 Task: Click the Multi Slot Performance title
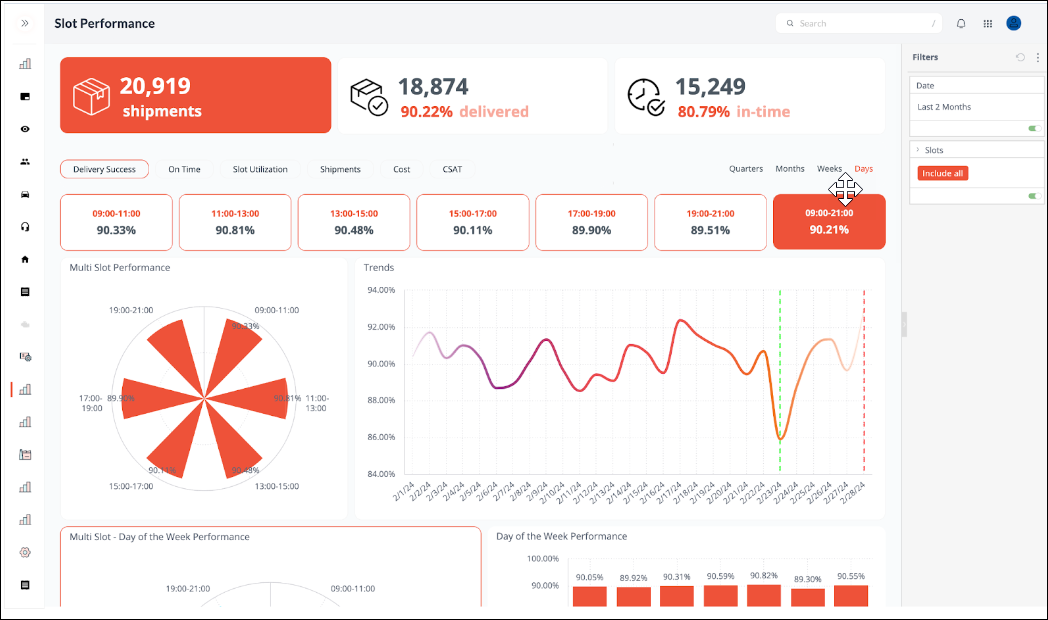click(120, 267)
